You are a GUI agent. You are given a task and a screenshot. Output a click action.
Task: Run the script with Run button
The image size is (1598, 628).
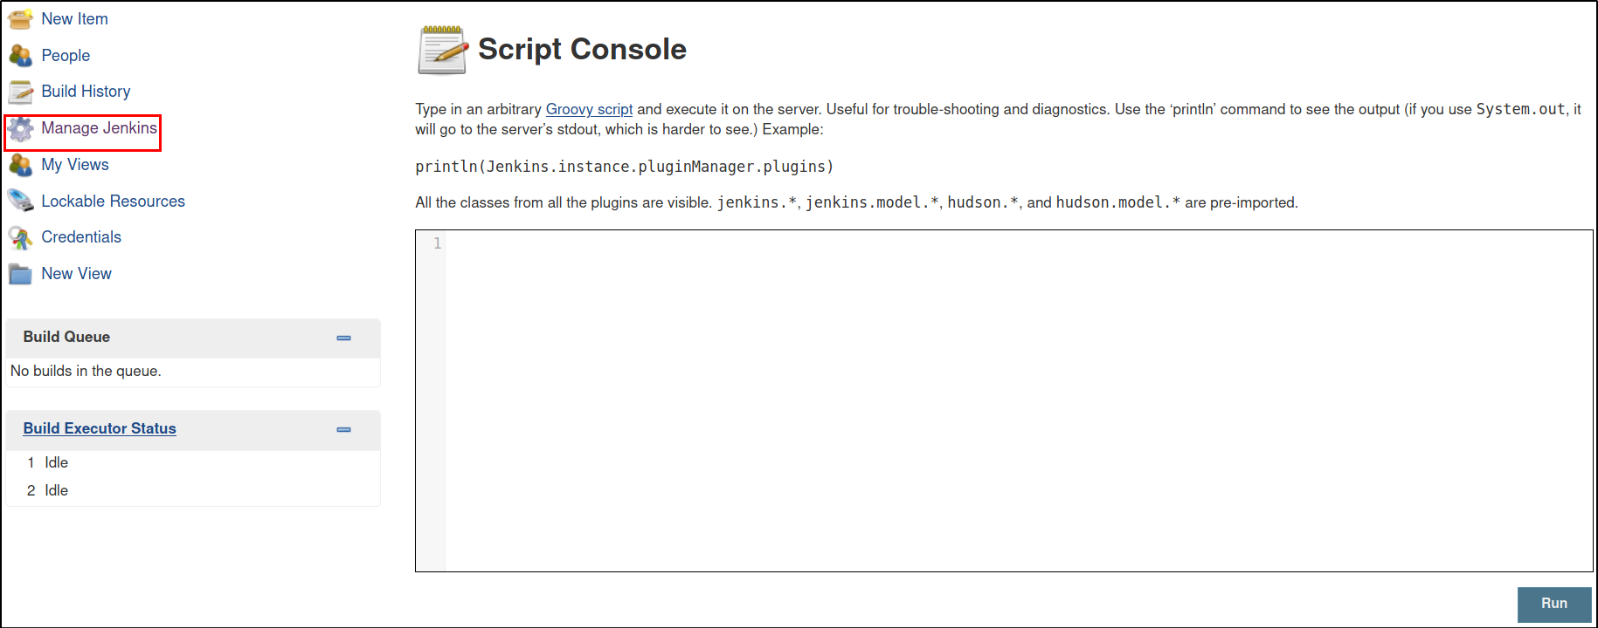pyautogui.click(x=1554, y=604)
